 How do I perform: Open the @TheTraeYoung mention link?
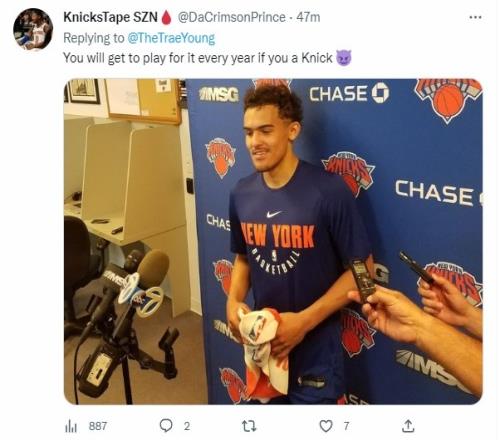click(x=171, y=38)
